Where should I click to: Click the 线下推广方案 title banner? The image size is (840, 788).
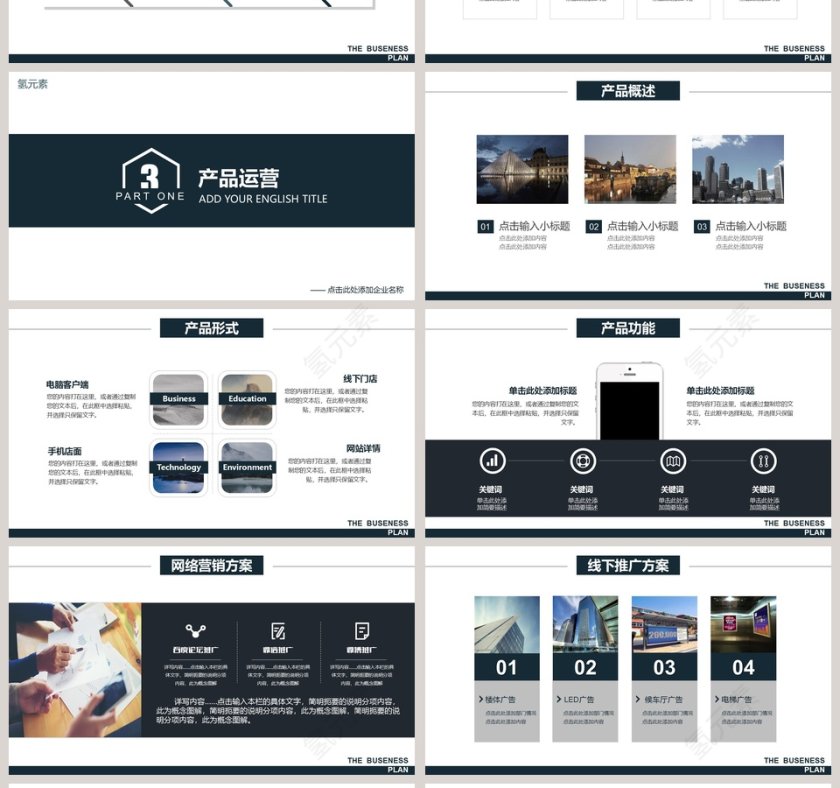pos(628,565)
